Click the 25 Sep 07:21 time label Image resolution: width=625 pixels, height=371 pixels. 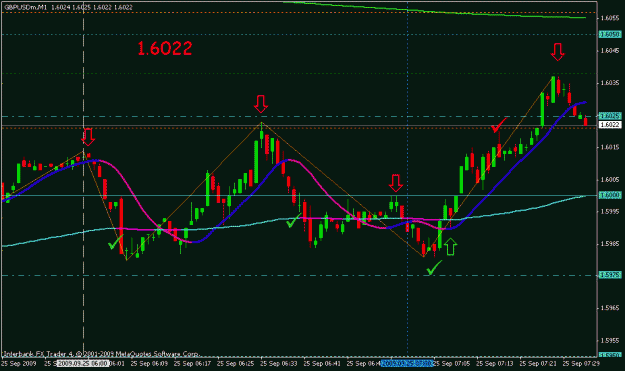538,363
